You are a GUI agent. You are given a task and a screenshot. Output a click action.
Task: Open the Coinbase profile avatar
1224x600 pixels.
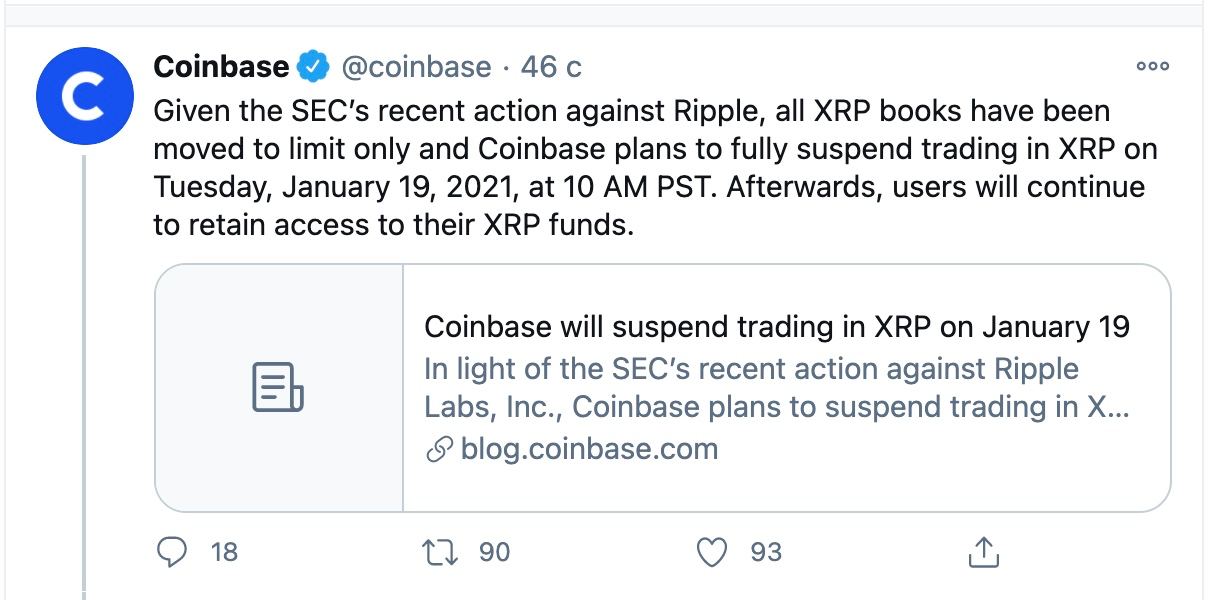84,95
